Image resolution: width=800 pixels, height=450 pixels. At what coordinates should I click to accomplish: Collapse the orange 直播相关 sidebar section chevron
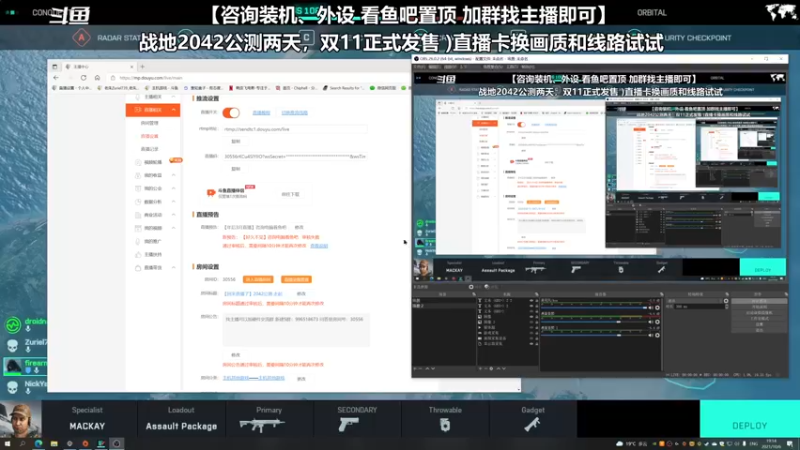click(173, 110)
